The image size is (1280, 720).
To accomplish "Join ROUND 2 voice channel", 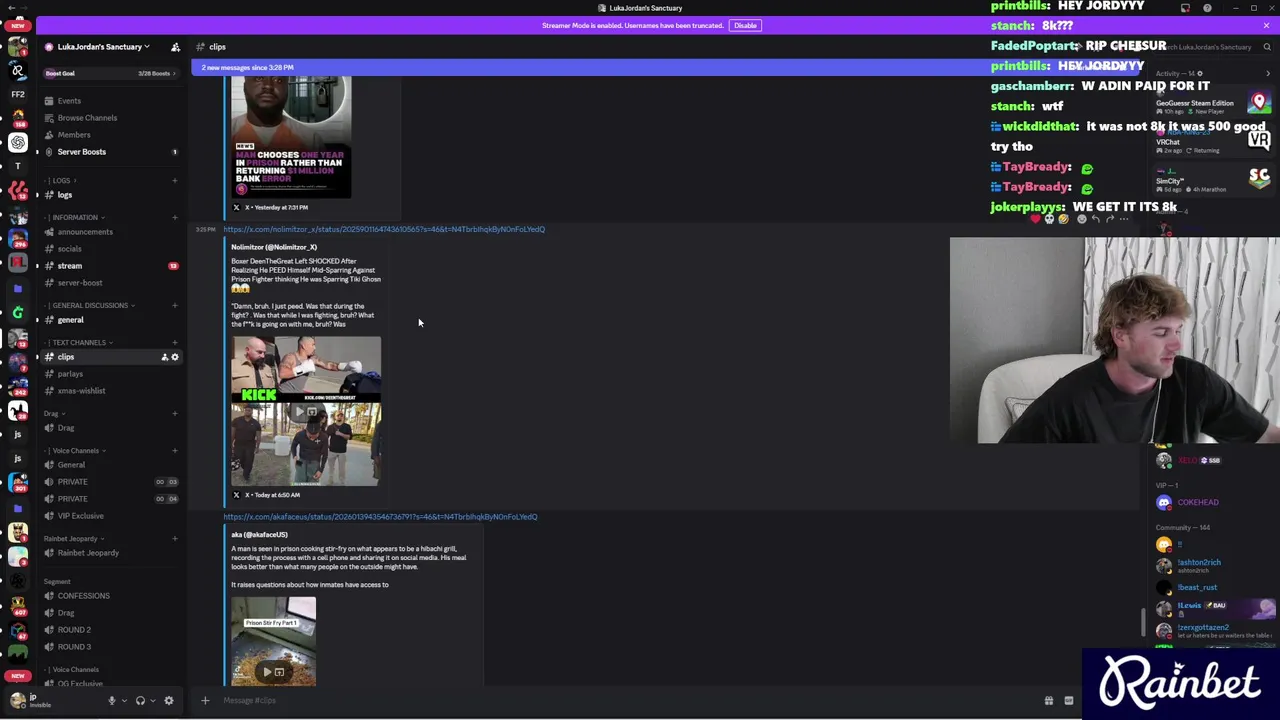I will pyautogui.click(x=112, y=630).
